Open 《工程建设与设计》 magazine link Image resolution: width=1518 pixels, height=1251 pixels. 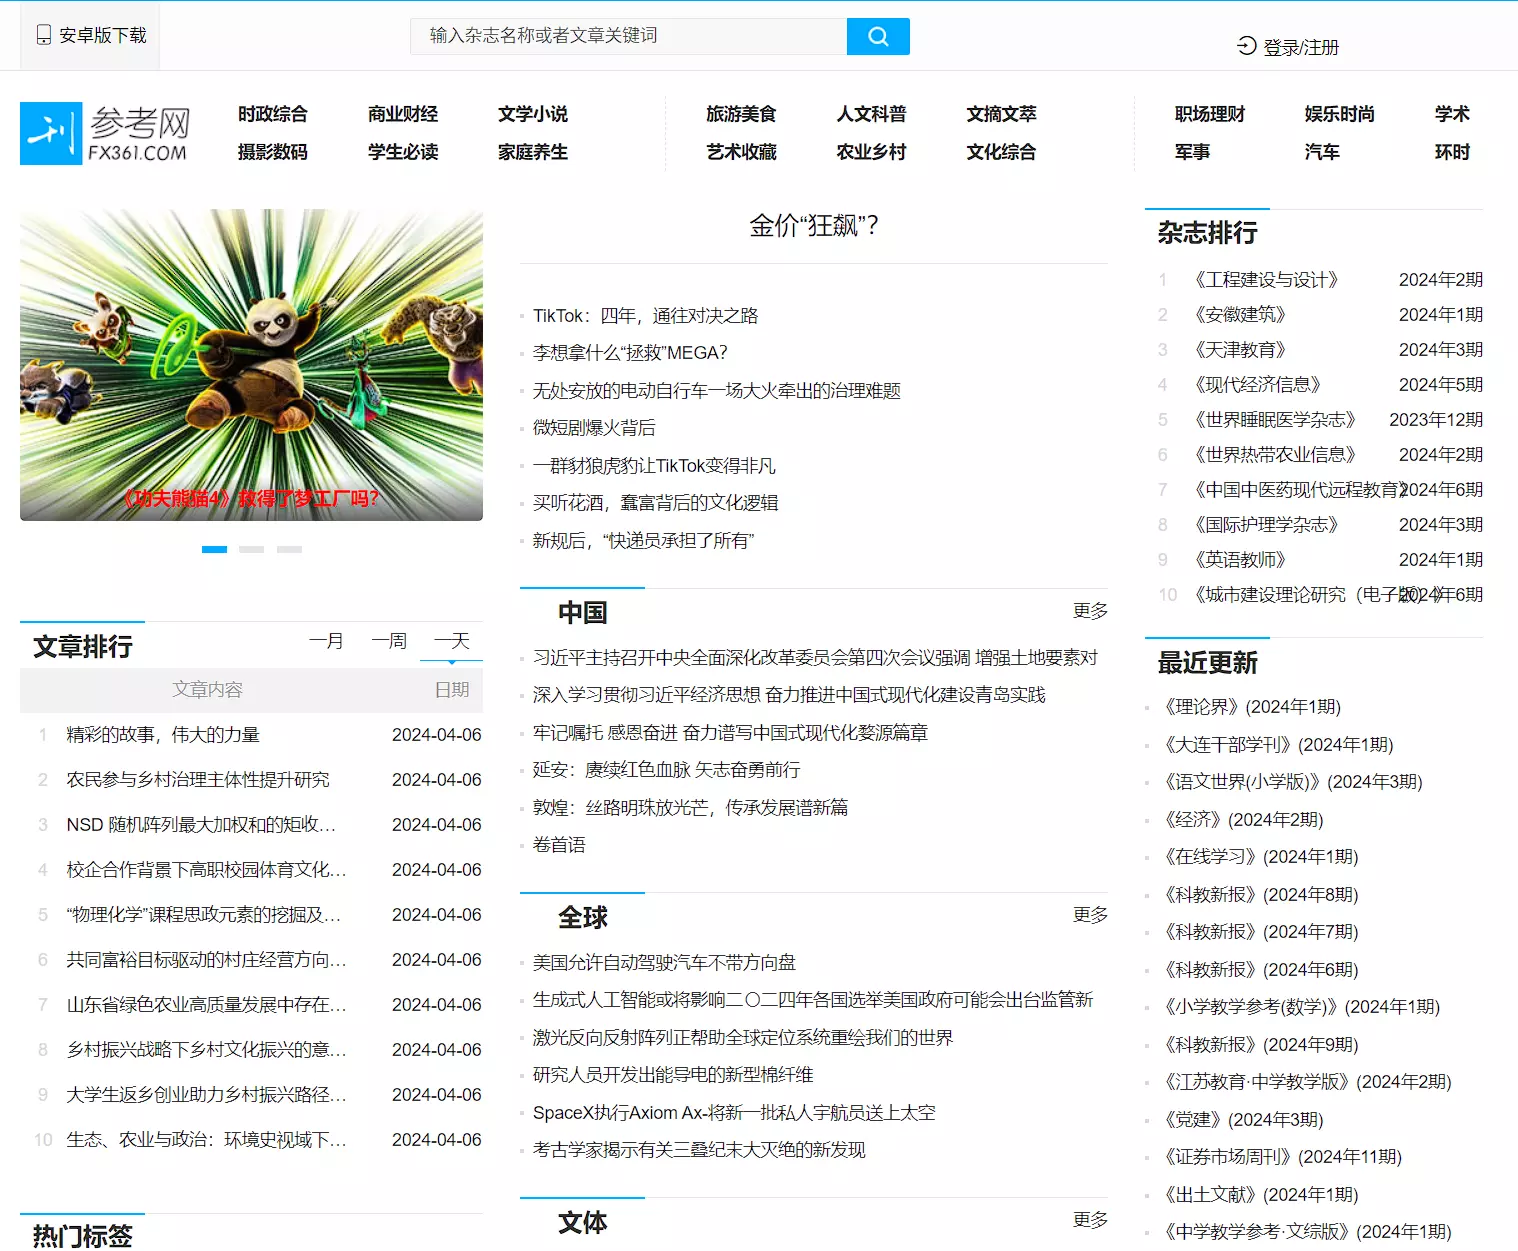(1266, 280)
